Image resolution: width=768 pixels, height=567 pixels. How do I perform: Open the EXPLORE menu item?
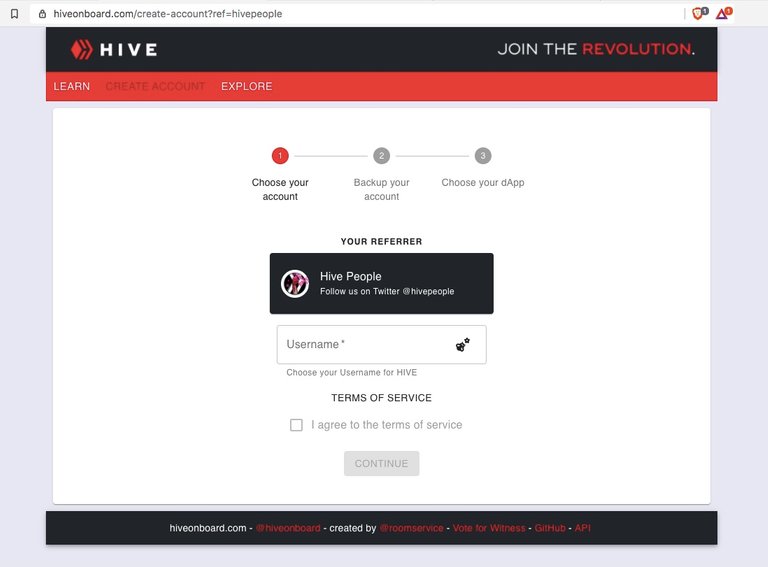click(x=246, y=86)
